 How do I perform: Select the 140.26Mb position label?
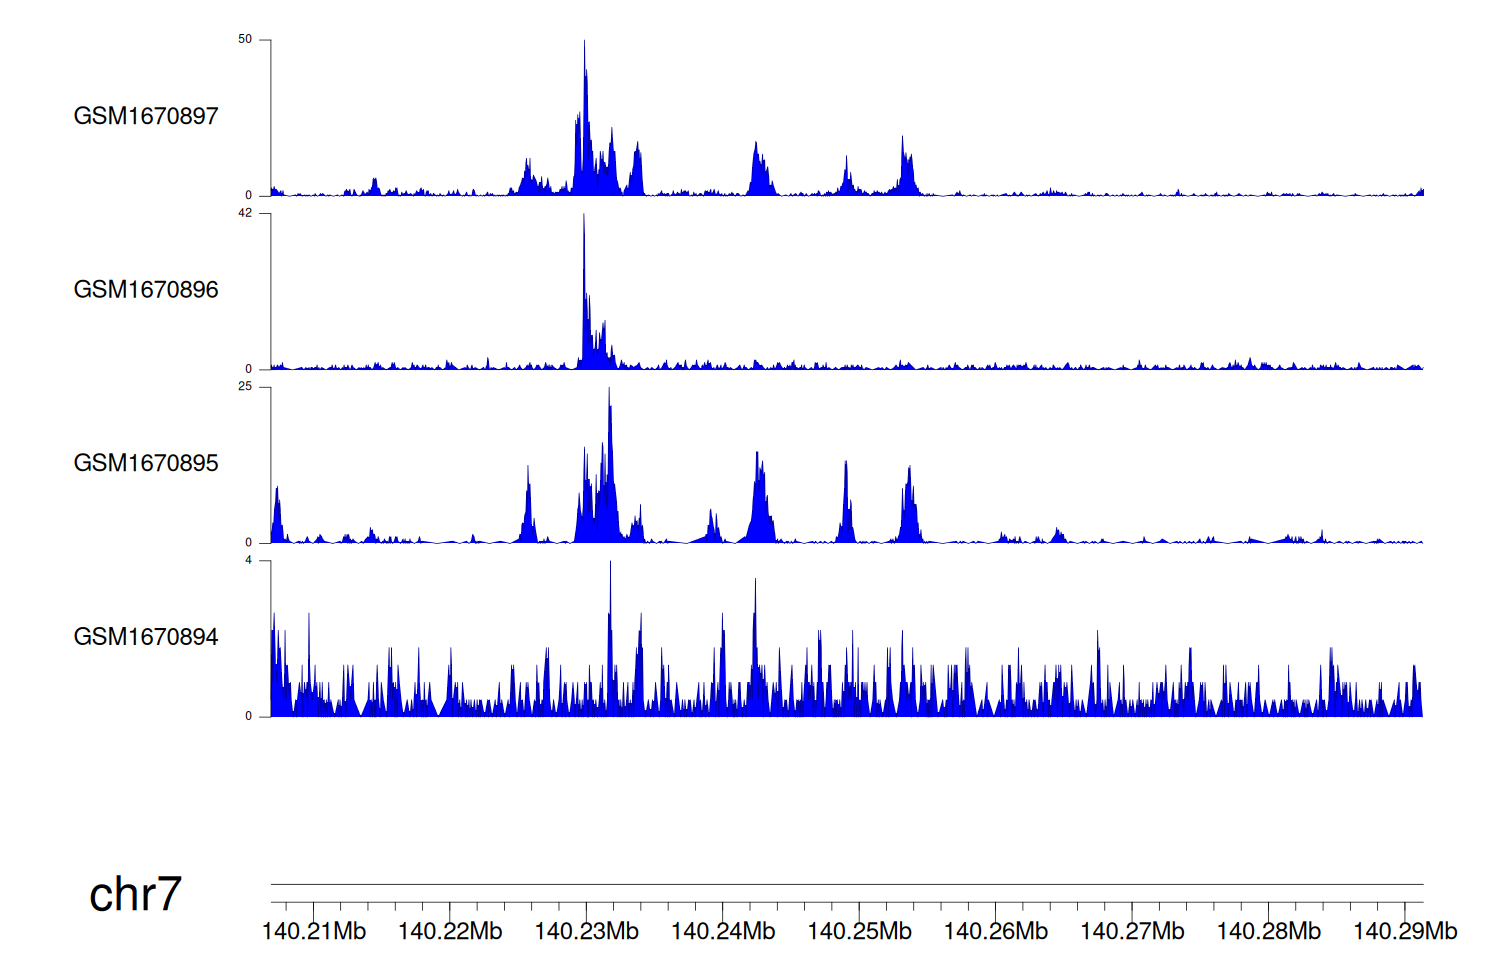point(996,932)
